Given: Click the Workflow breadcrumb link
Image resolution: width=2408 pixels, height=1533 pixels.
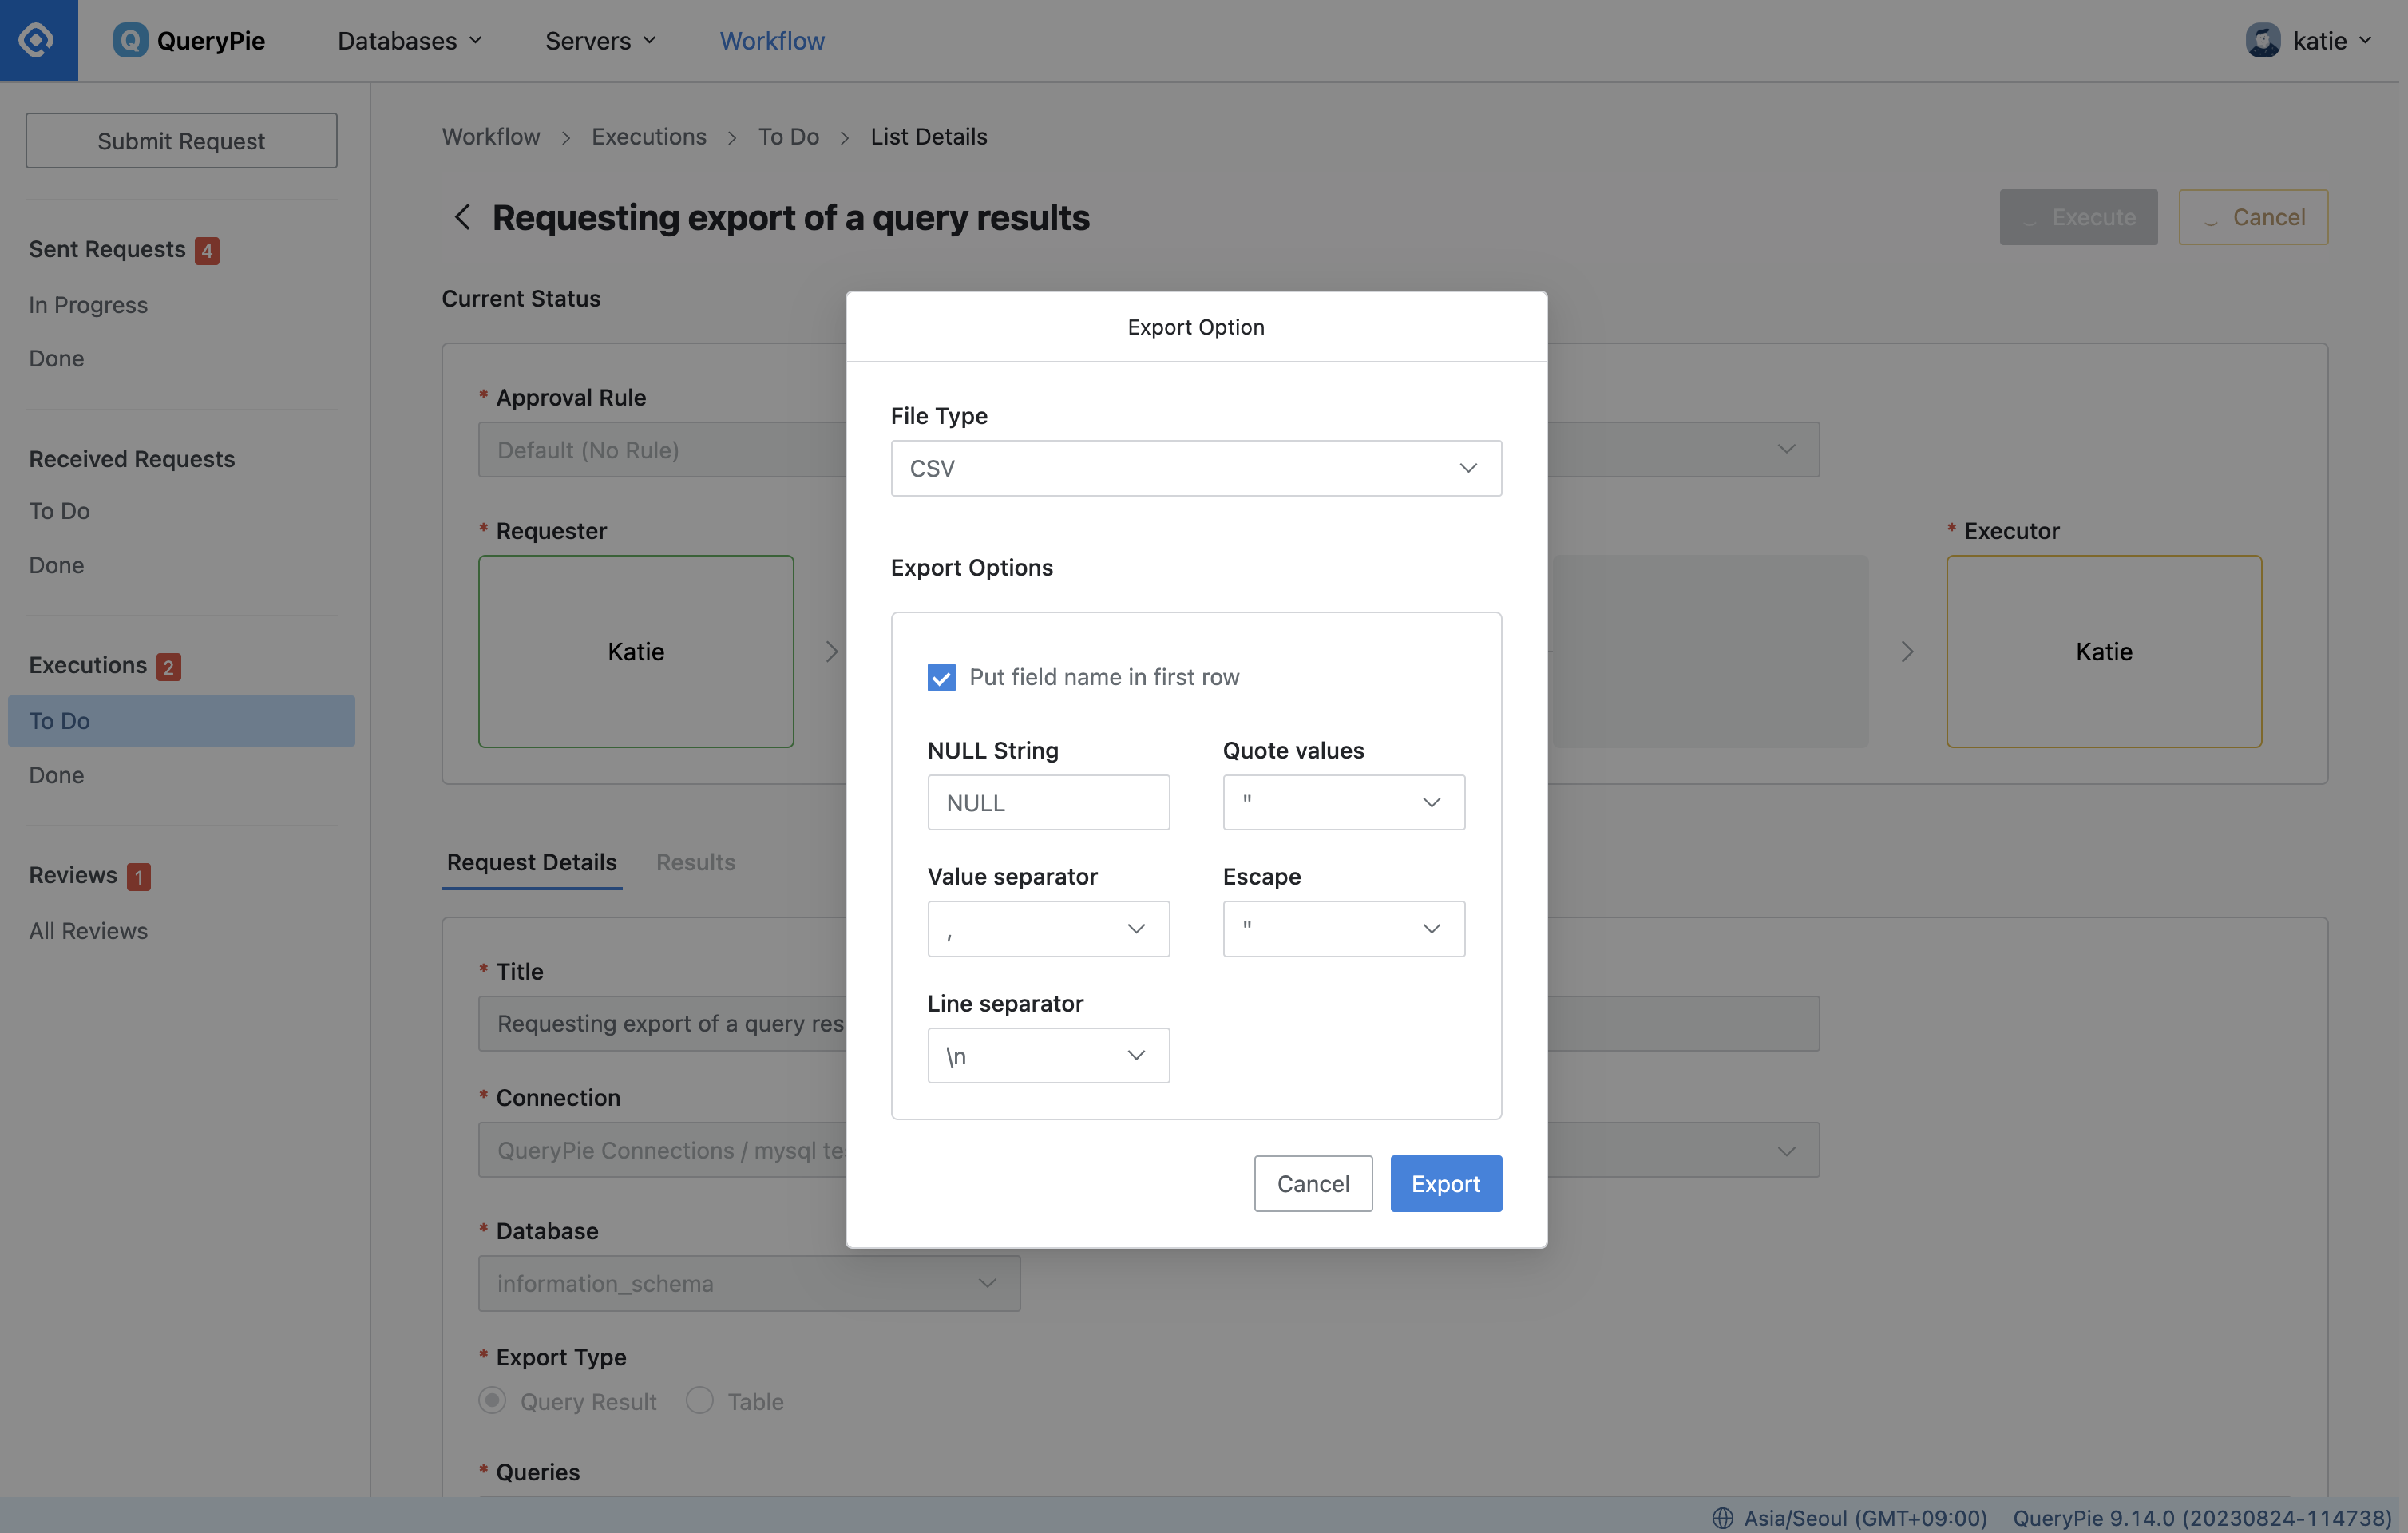Looking at the screenshot, I should pyautogui.click(x=491, y=136).
